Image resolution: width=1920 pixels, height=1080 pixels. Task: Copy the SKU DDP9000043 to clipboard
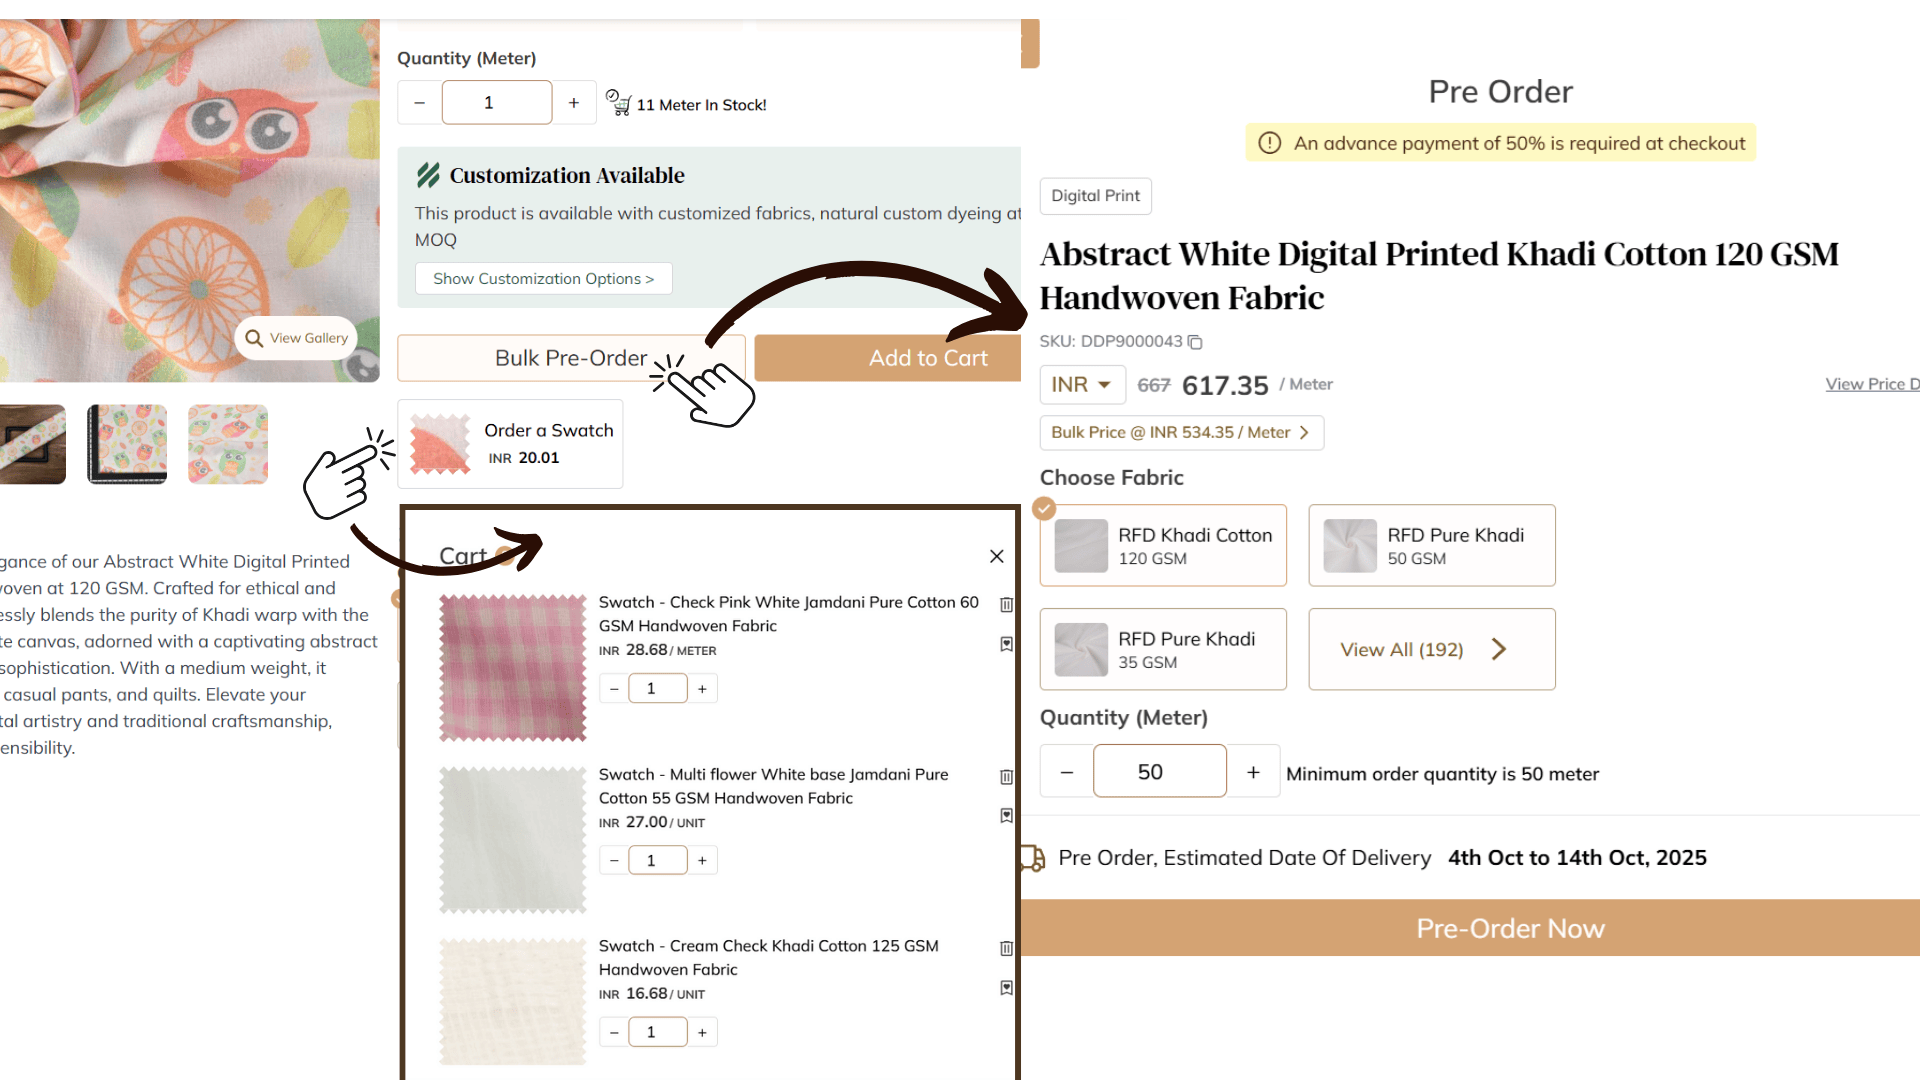(1195, 342)
